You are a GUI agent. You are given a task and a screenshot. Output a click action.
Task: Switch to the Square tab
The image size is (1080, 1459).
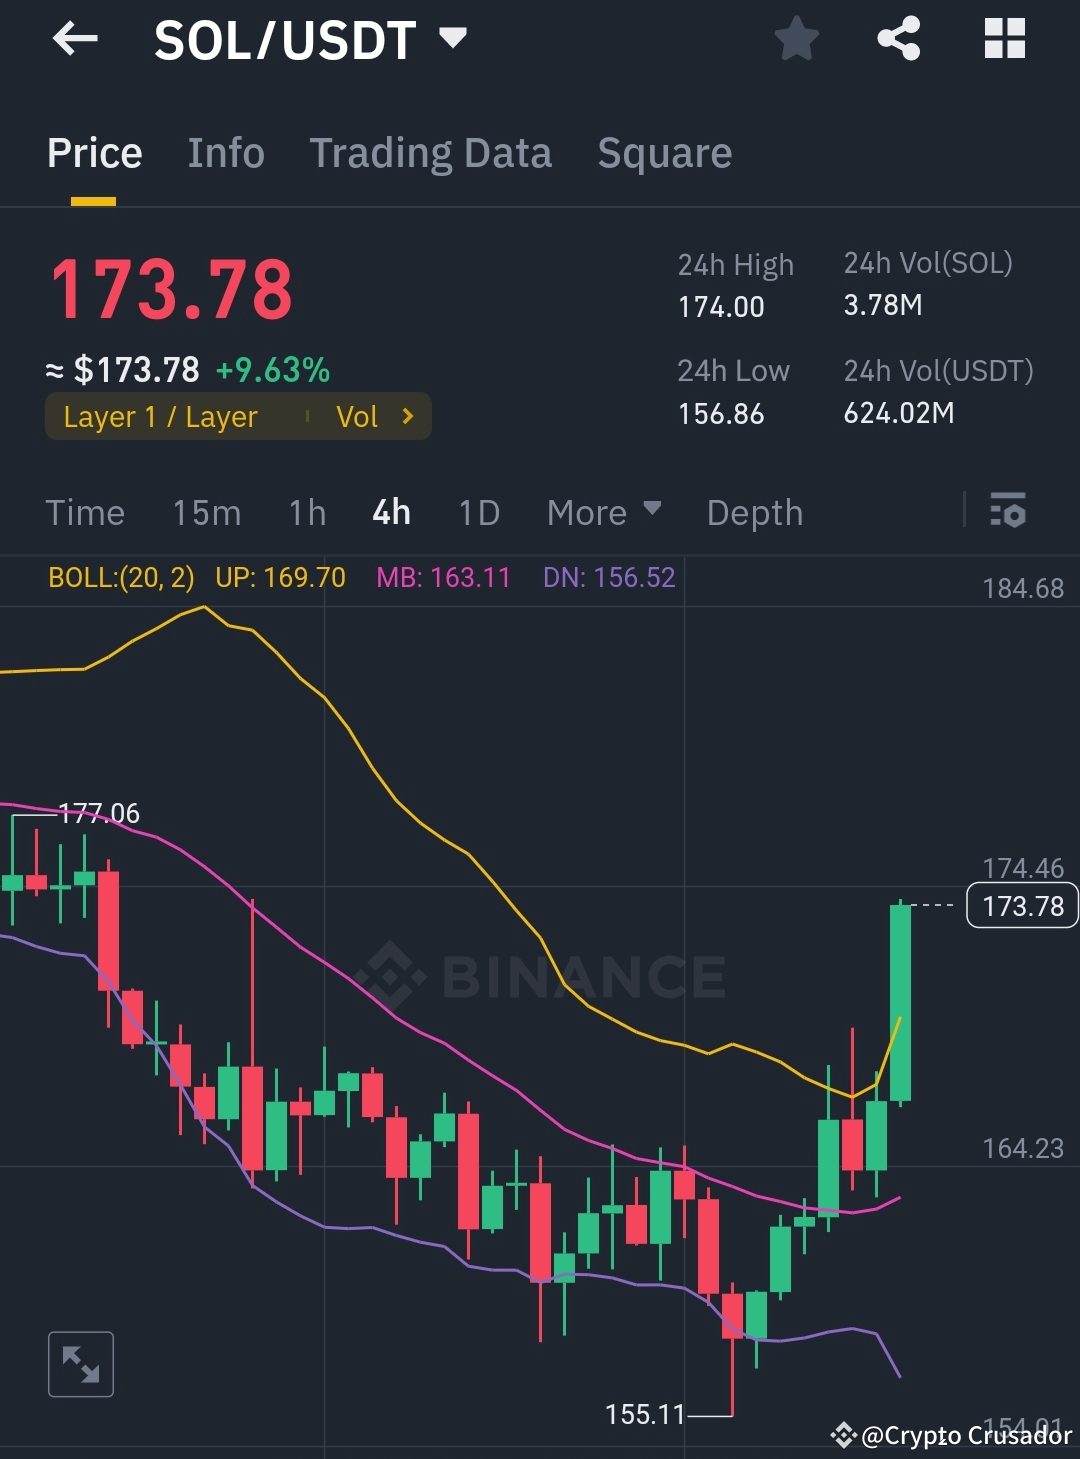click(664, 152)
